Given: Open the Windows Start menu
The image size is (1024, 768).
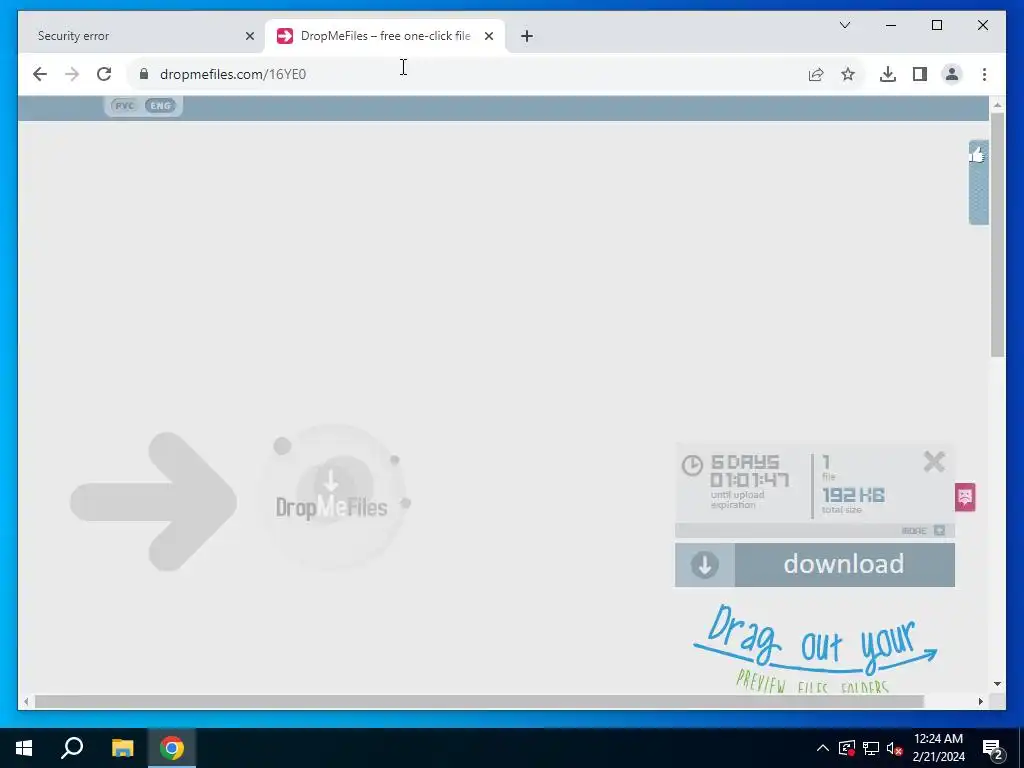Looking at the screenshot, I should click(x=24, y=748).
